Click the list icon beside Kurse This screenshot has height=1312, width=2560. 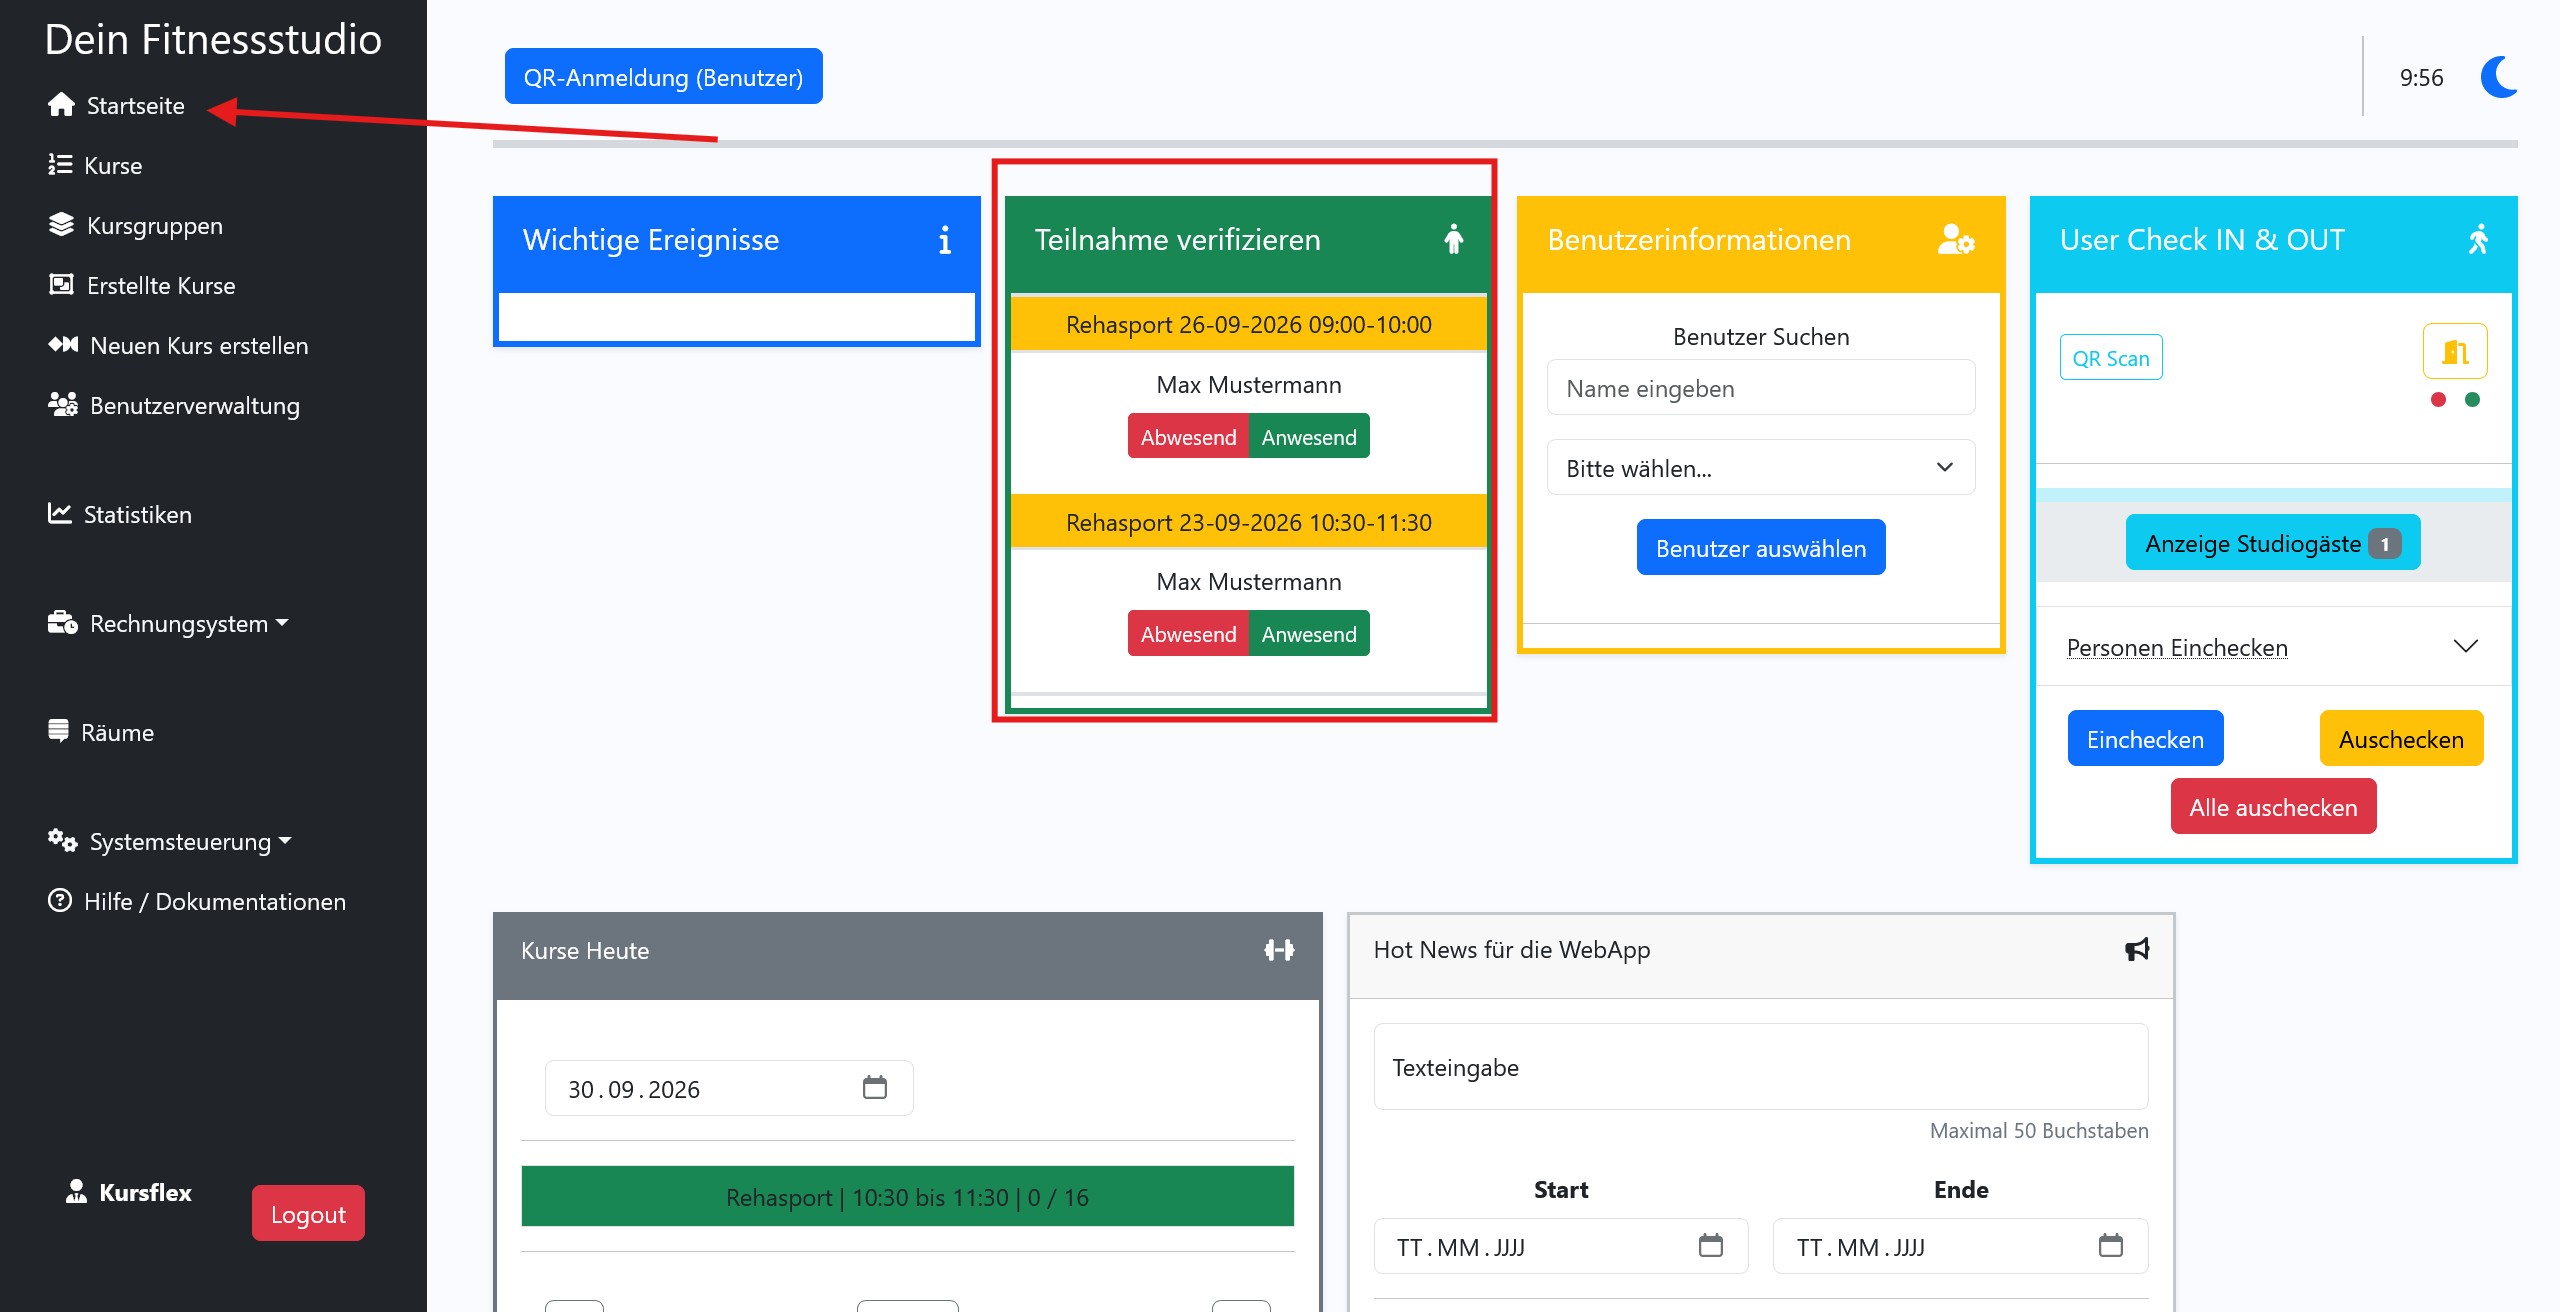tap(60, 164)
